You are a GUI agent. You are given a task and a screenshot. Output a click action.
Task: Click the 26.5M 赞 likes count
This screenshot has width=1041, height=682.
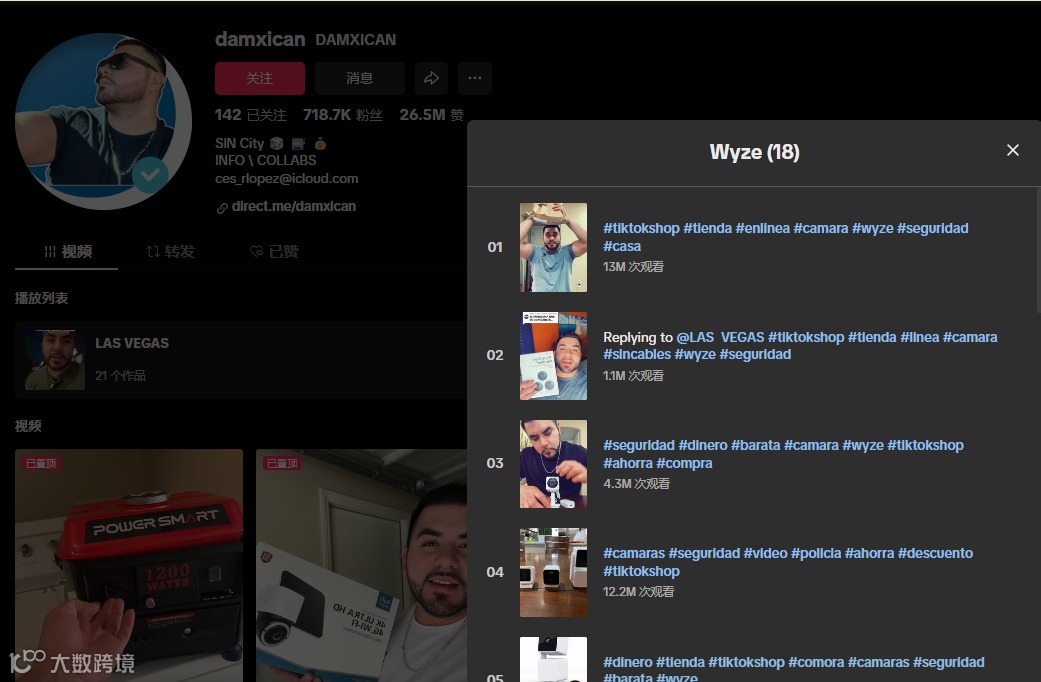tap(432, 115)
